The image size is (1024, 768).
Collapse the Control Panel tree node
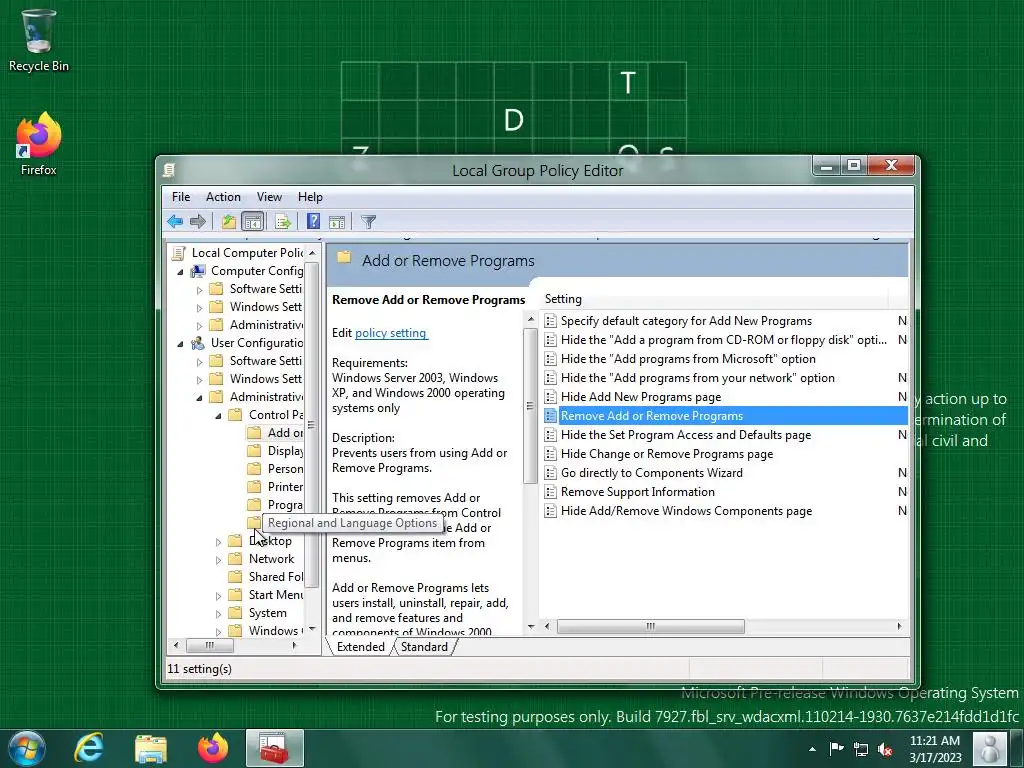tap(218, 415)
